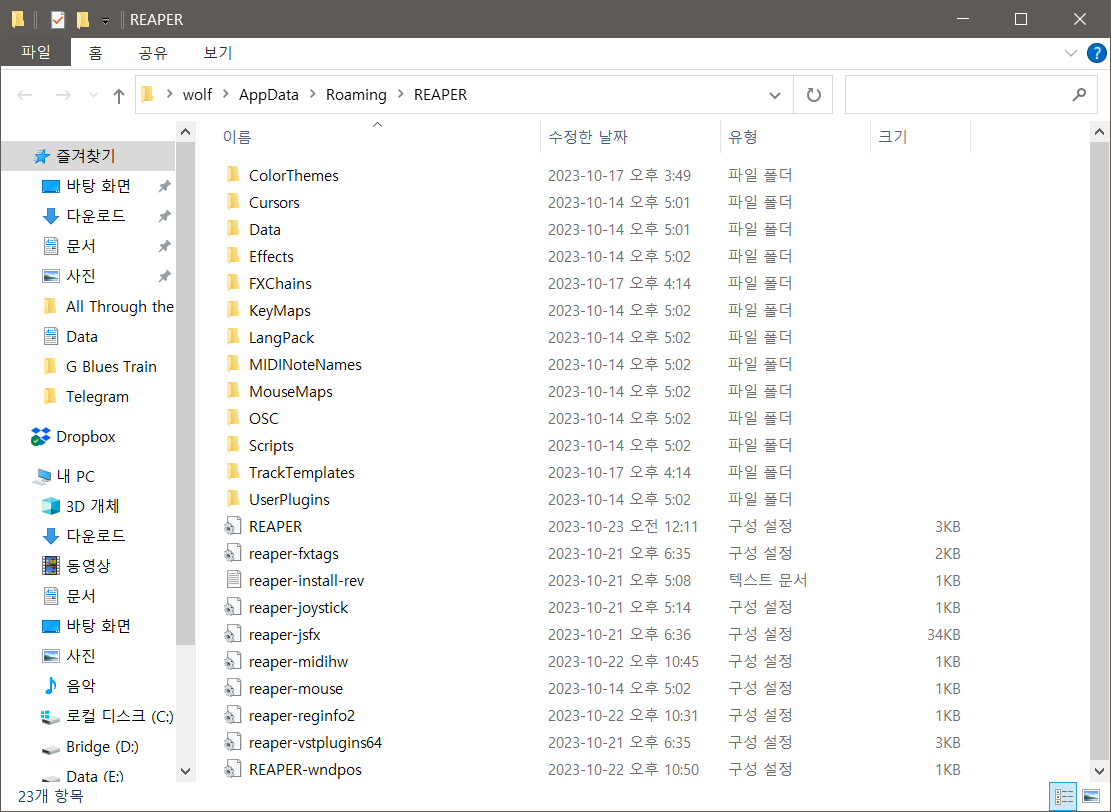Open the ColorThemes folder icon
This screenshot has width=1111, height=812.
pos(233,175)
